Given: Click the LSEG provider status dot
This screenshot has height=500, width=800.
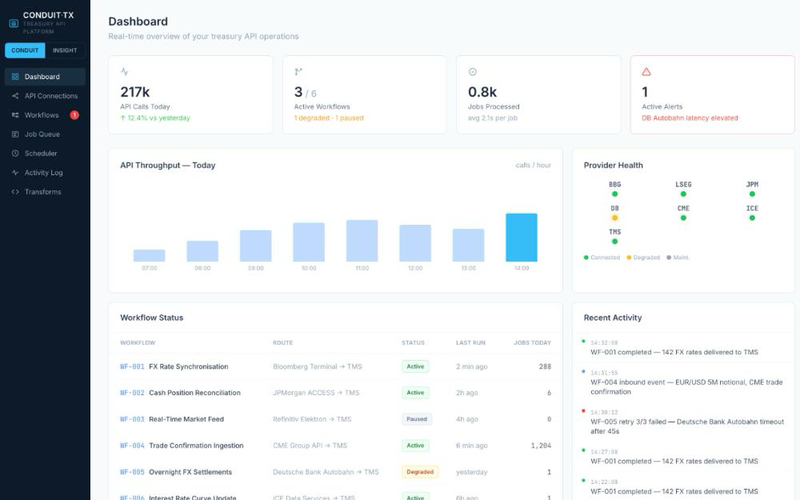Looking at the screenshot, I should pos(683,194).
